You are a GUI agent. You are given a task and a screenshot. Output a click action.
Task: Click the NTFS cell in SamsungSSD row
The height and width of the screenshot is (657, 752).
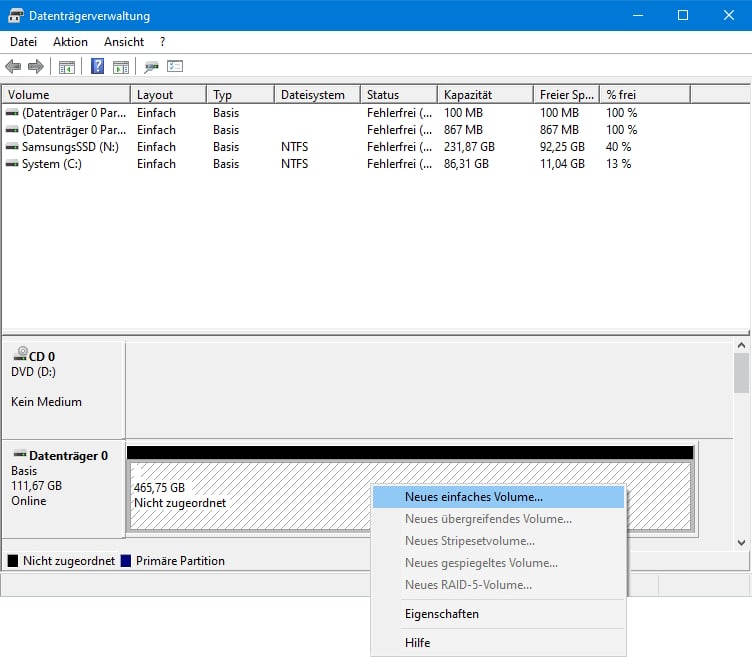coord(294,147)
